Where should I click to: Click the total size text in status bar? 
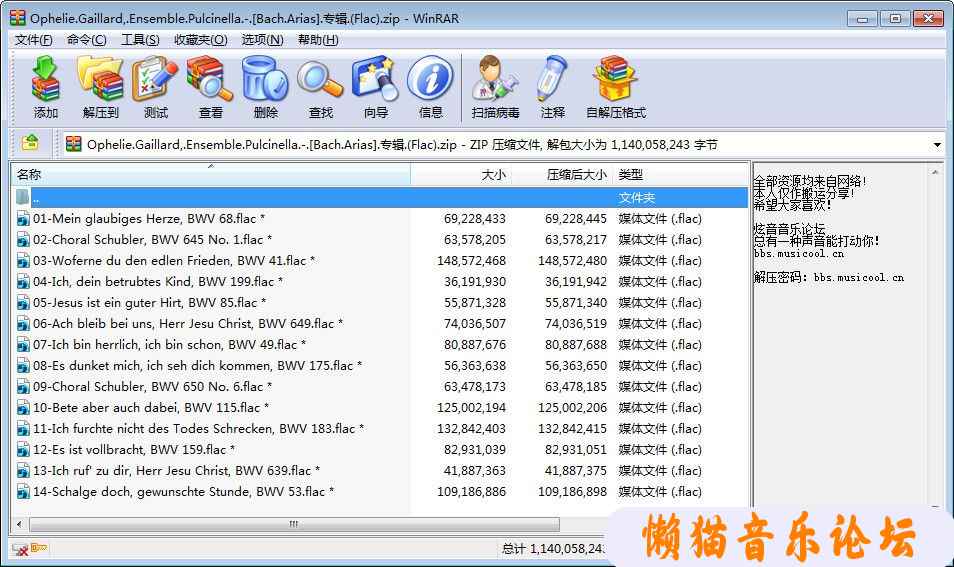pyautogui.click(x=552, y=549)
